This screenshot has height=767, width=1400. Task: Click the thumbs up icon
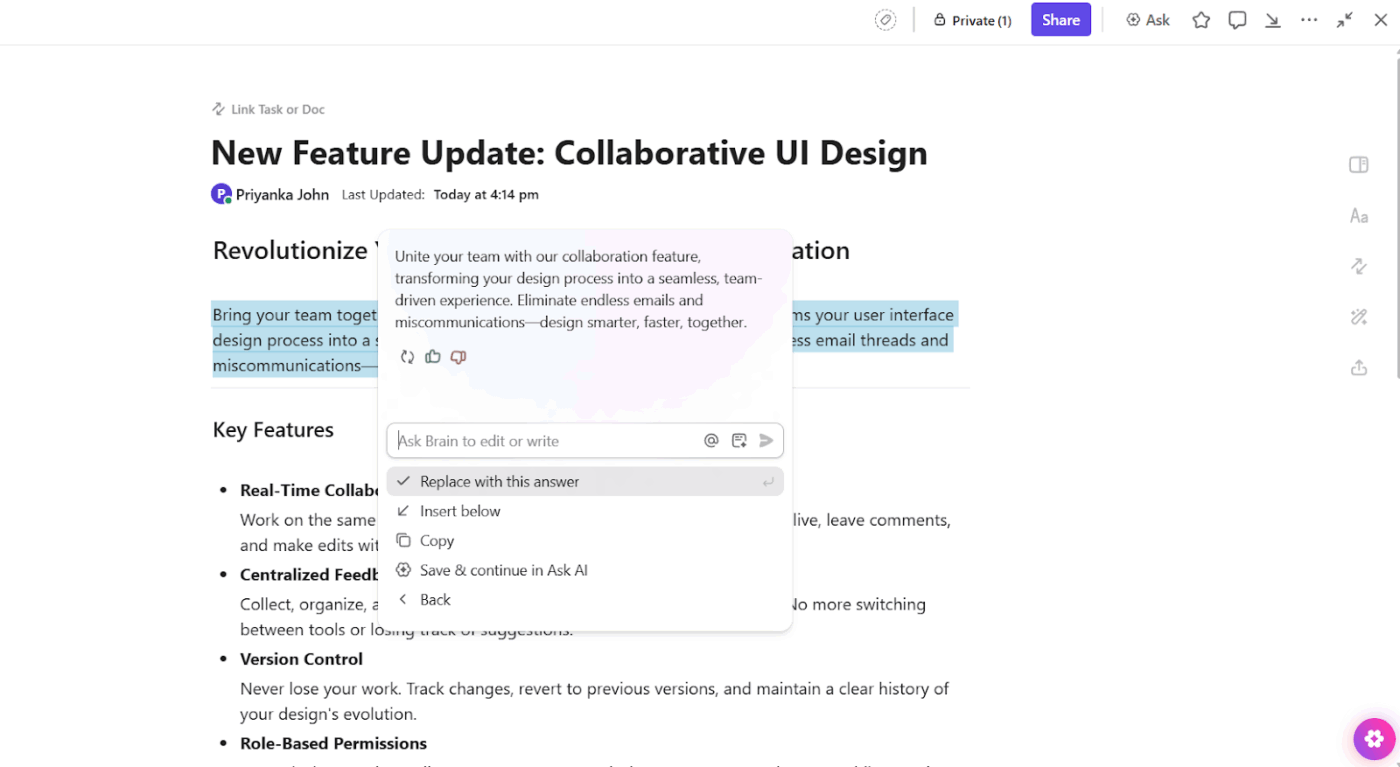pyautogui.click(x=433, y=357)
